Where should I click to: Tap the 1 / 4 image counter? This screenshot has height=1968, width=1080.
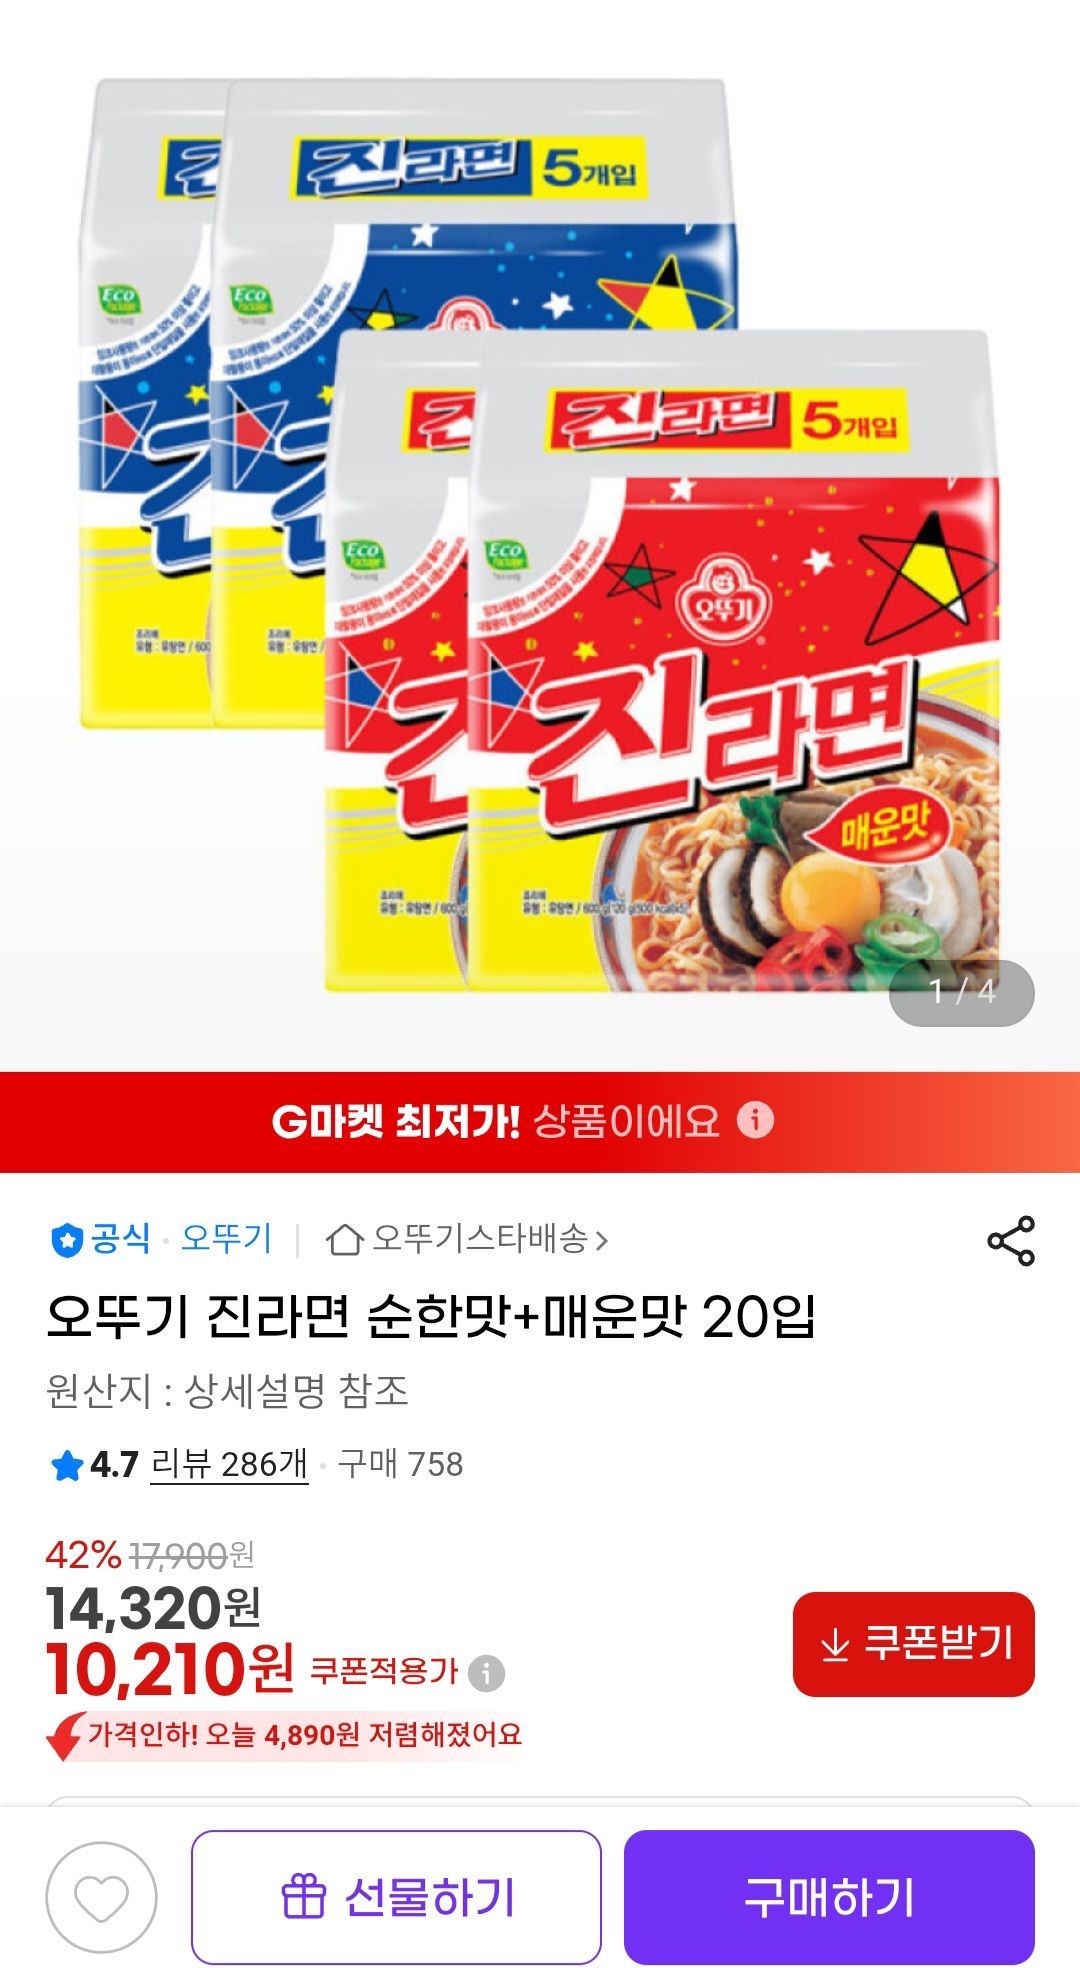pyautogui.click(x=961, y=992)
